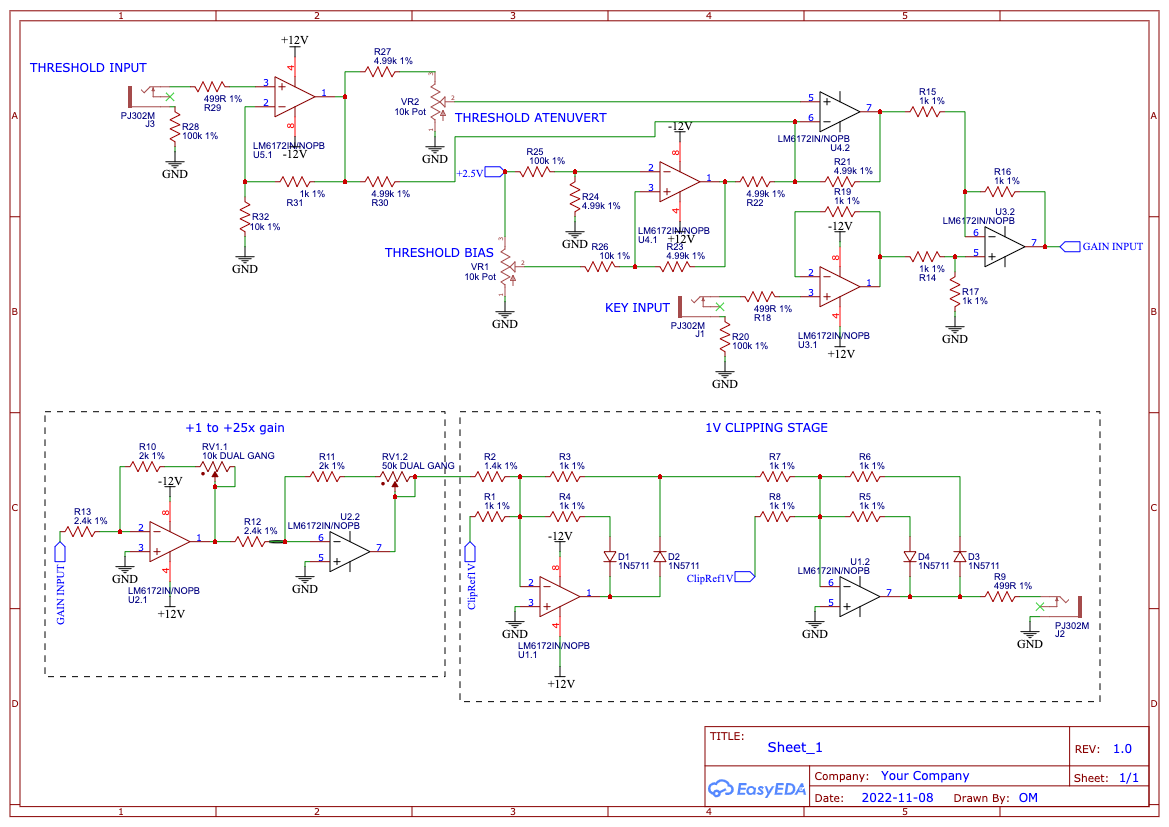Select the 'THRESHOLD INPUT' label

coord(88,67)
